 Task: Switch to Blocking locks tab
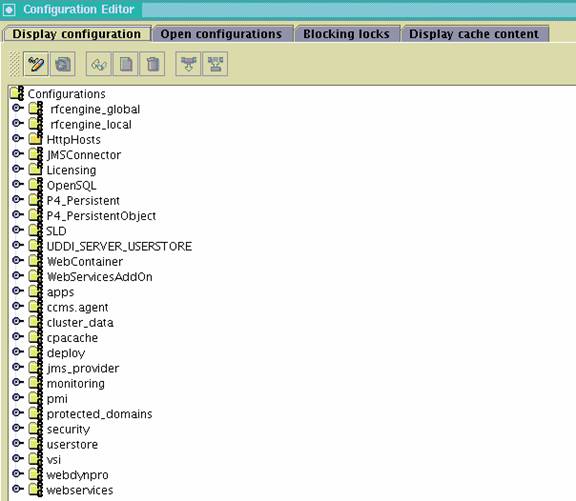coord(346,34)
